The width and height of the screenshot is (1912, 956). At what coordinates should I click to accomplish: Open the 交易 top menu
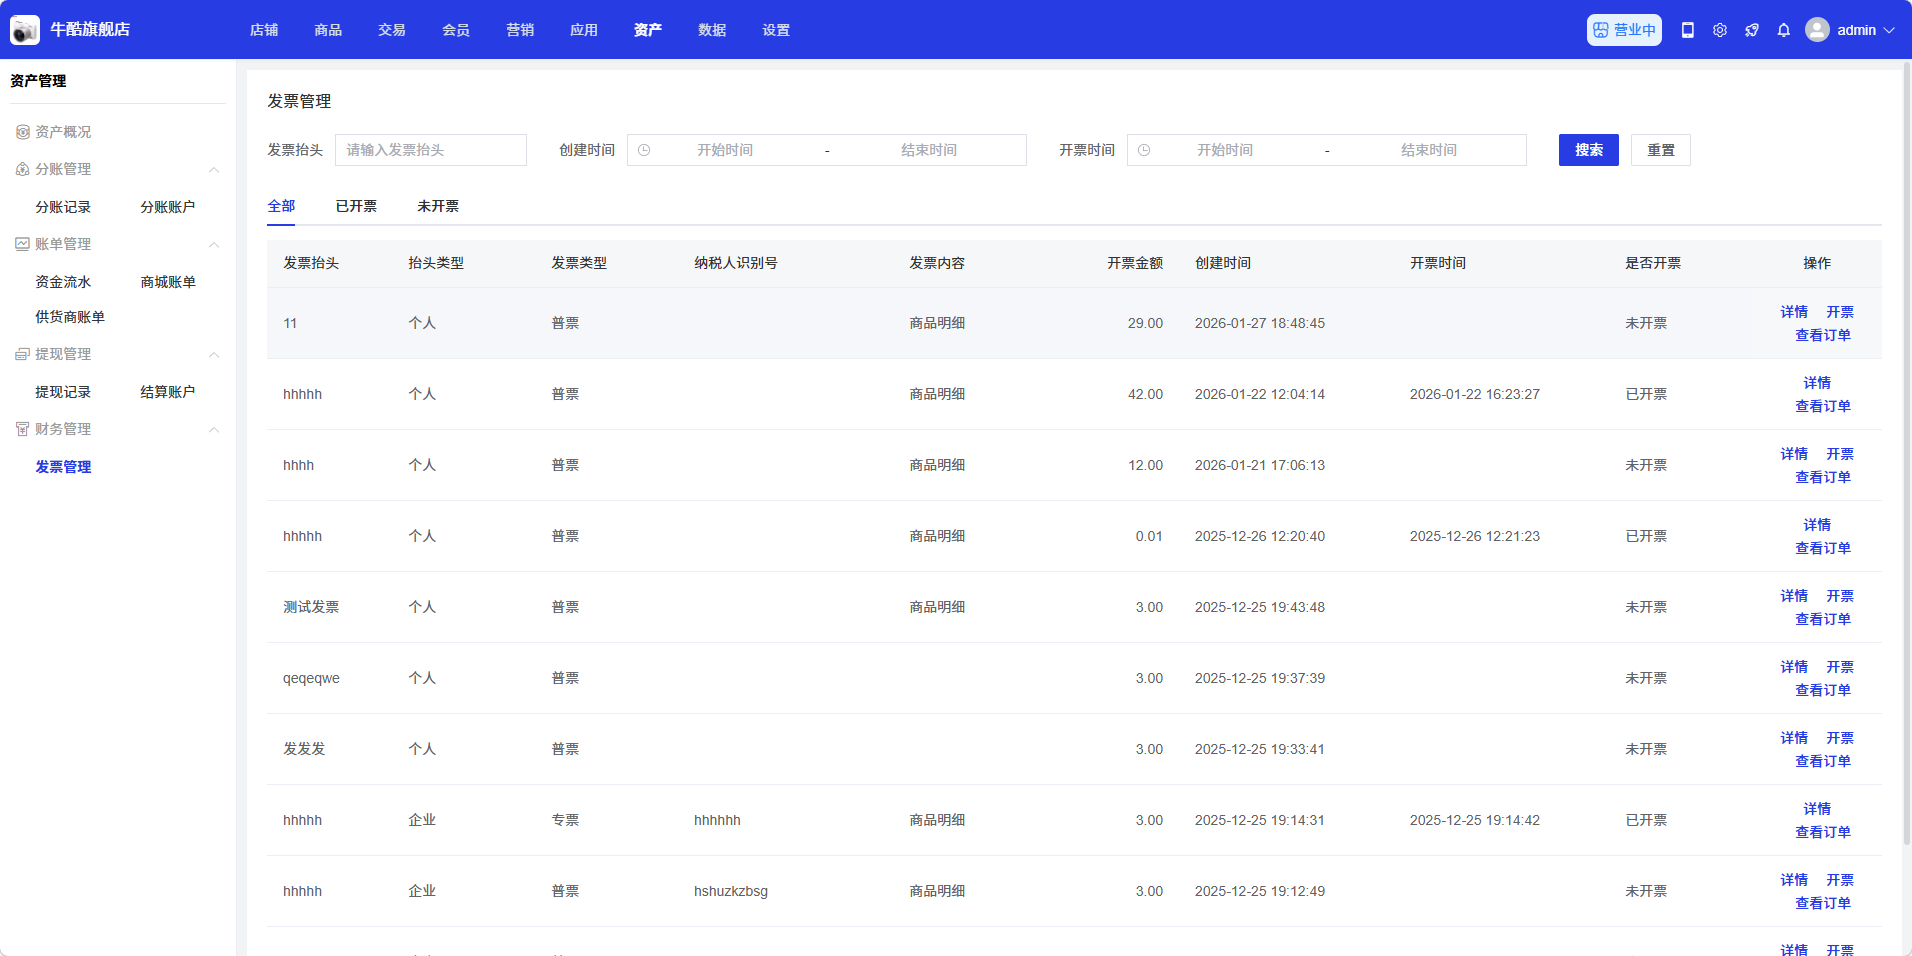point(392,30)
